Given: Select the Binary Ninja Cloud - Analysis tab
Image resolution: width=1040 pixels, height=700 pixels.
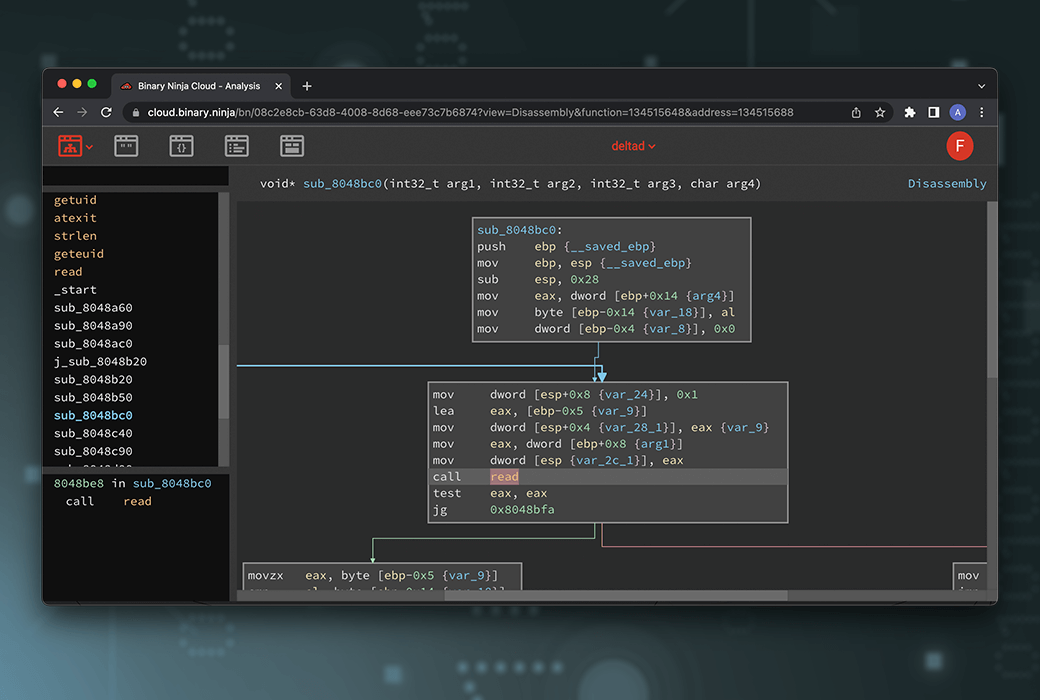Looking at the screenshot, I should coord(198,86).
